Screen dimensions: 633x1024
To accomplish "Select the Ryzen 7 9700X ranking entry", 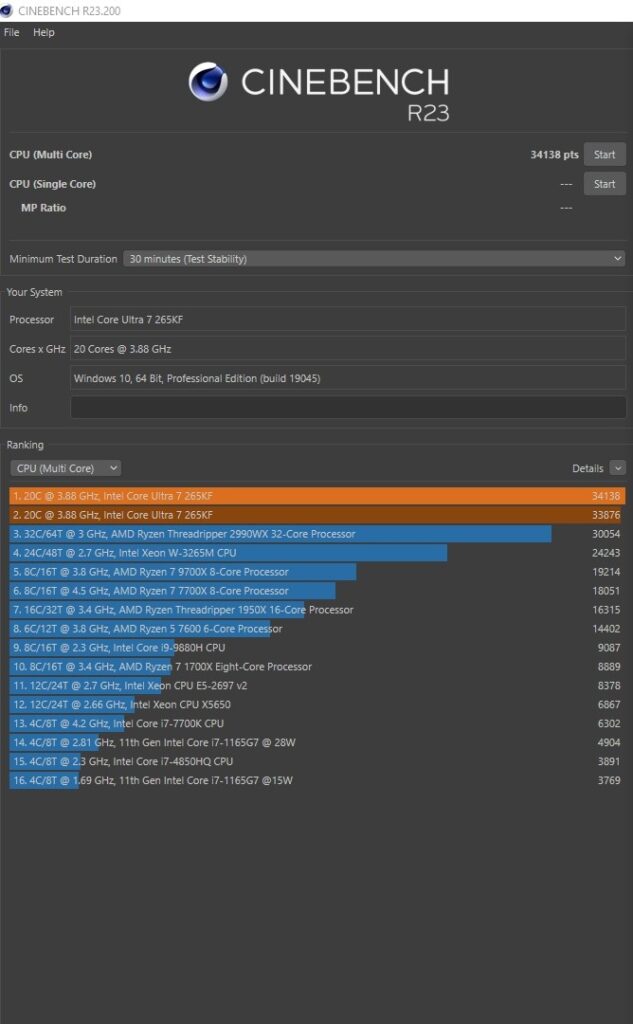I will 317,571.
